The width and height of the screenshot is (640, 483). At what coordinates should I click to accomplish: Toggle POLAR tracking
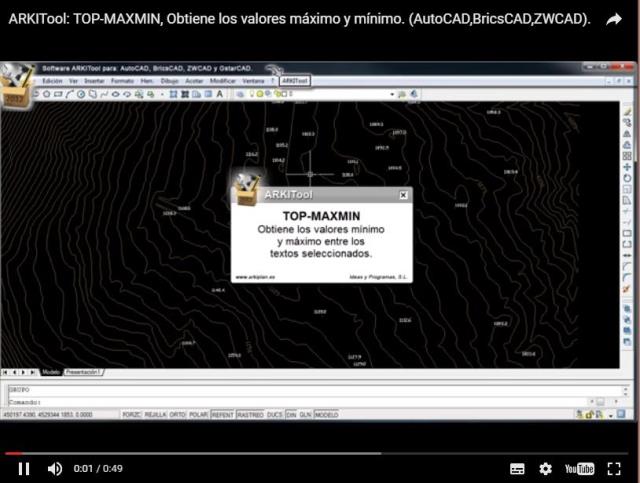click(x=198, y=415)
